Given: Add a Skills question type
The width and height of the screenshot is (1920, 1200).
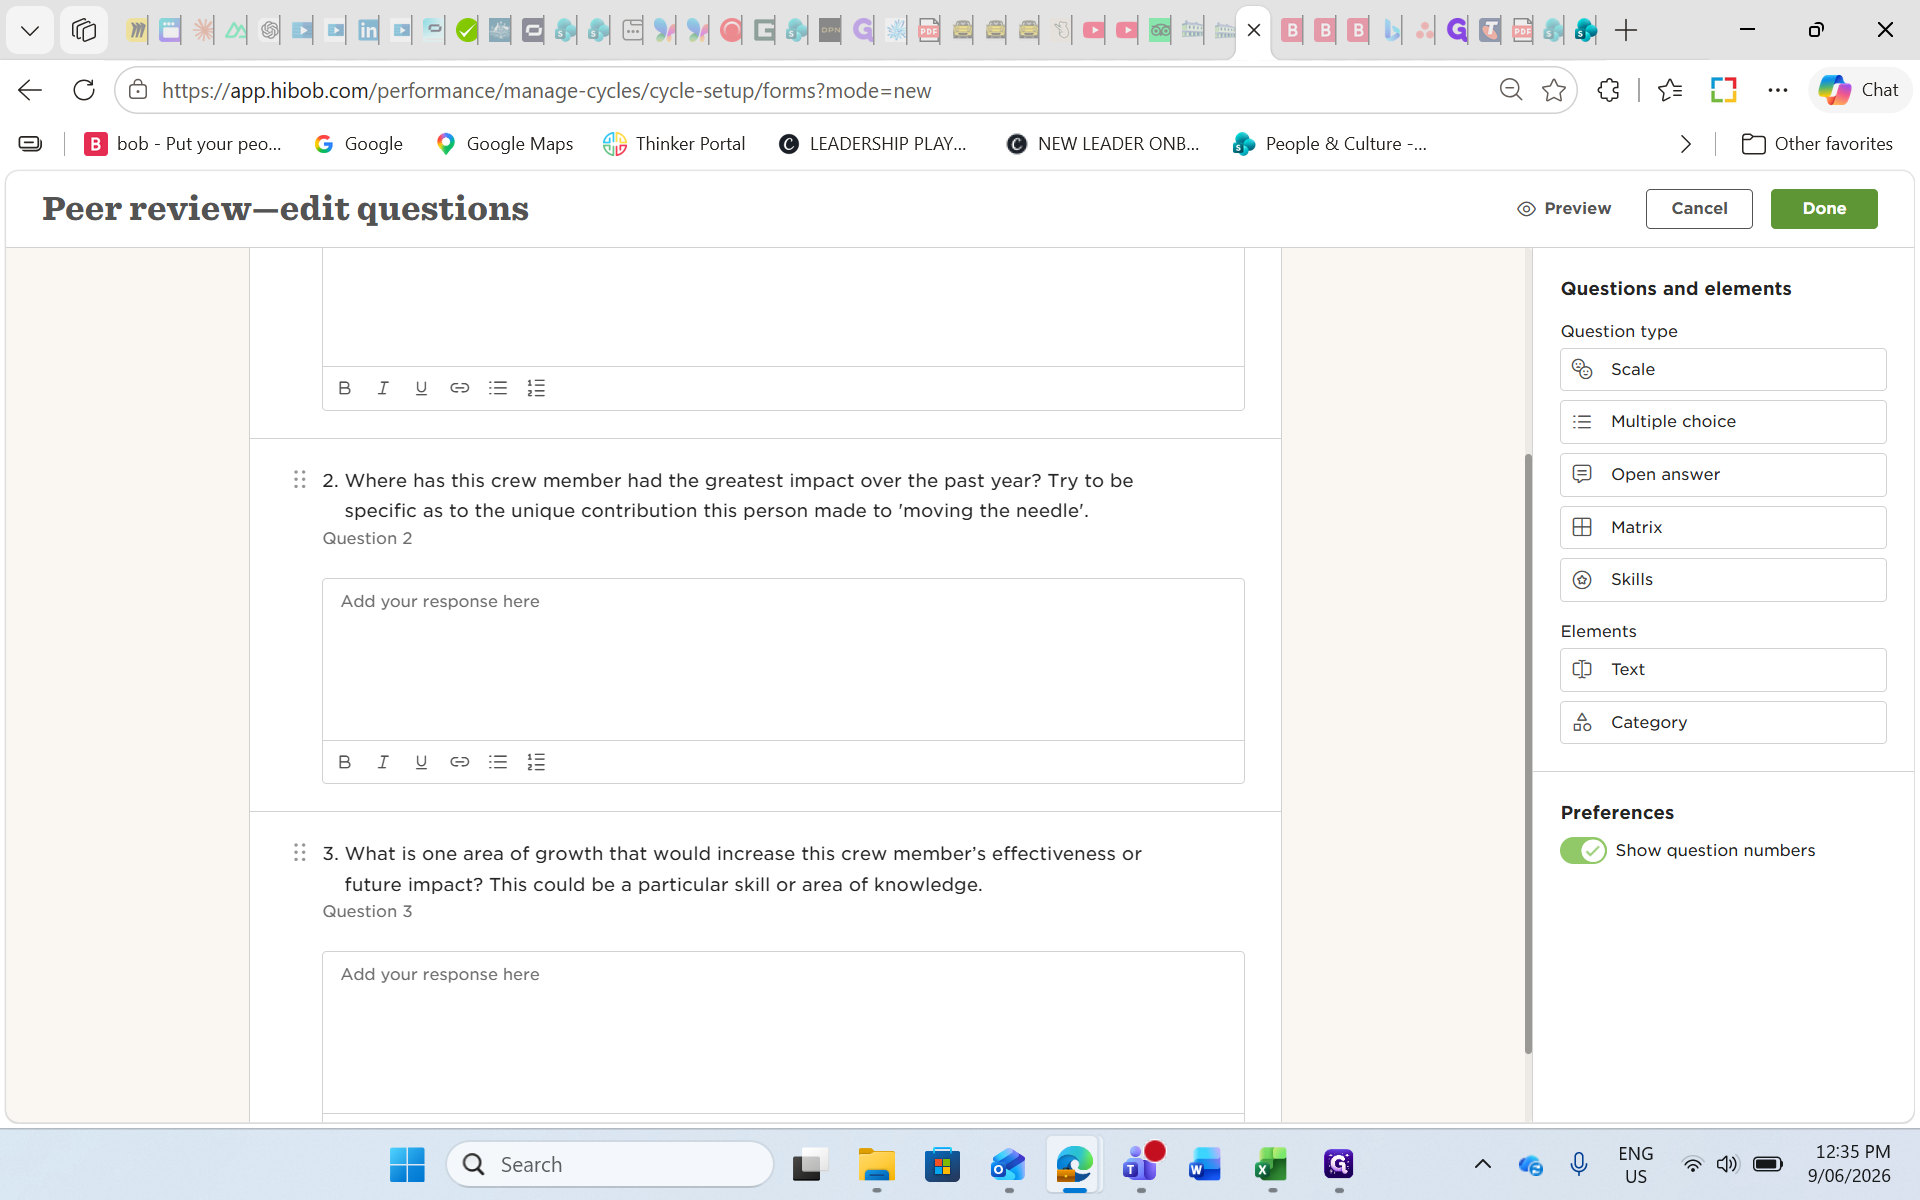Looking at the screenshot, I should tap(1723, 580).
